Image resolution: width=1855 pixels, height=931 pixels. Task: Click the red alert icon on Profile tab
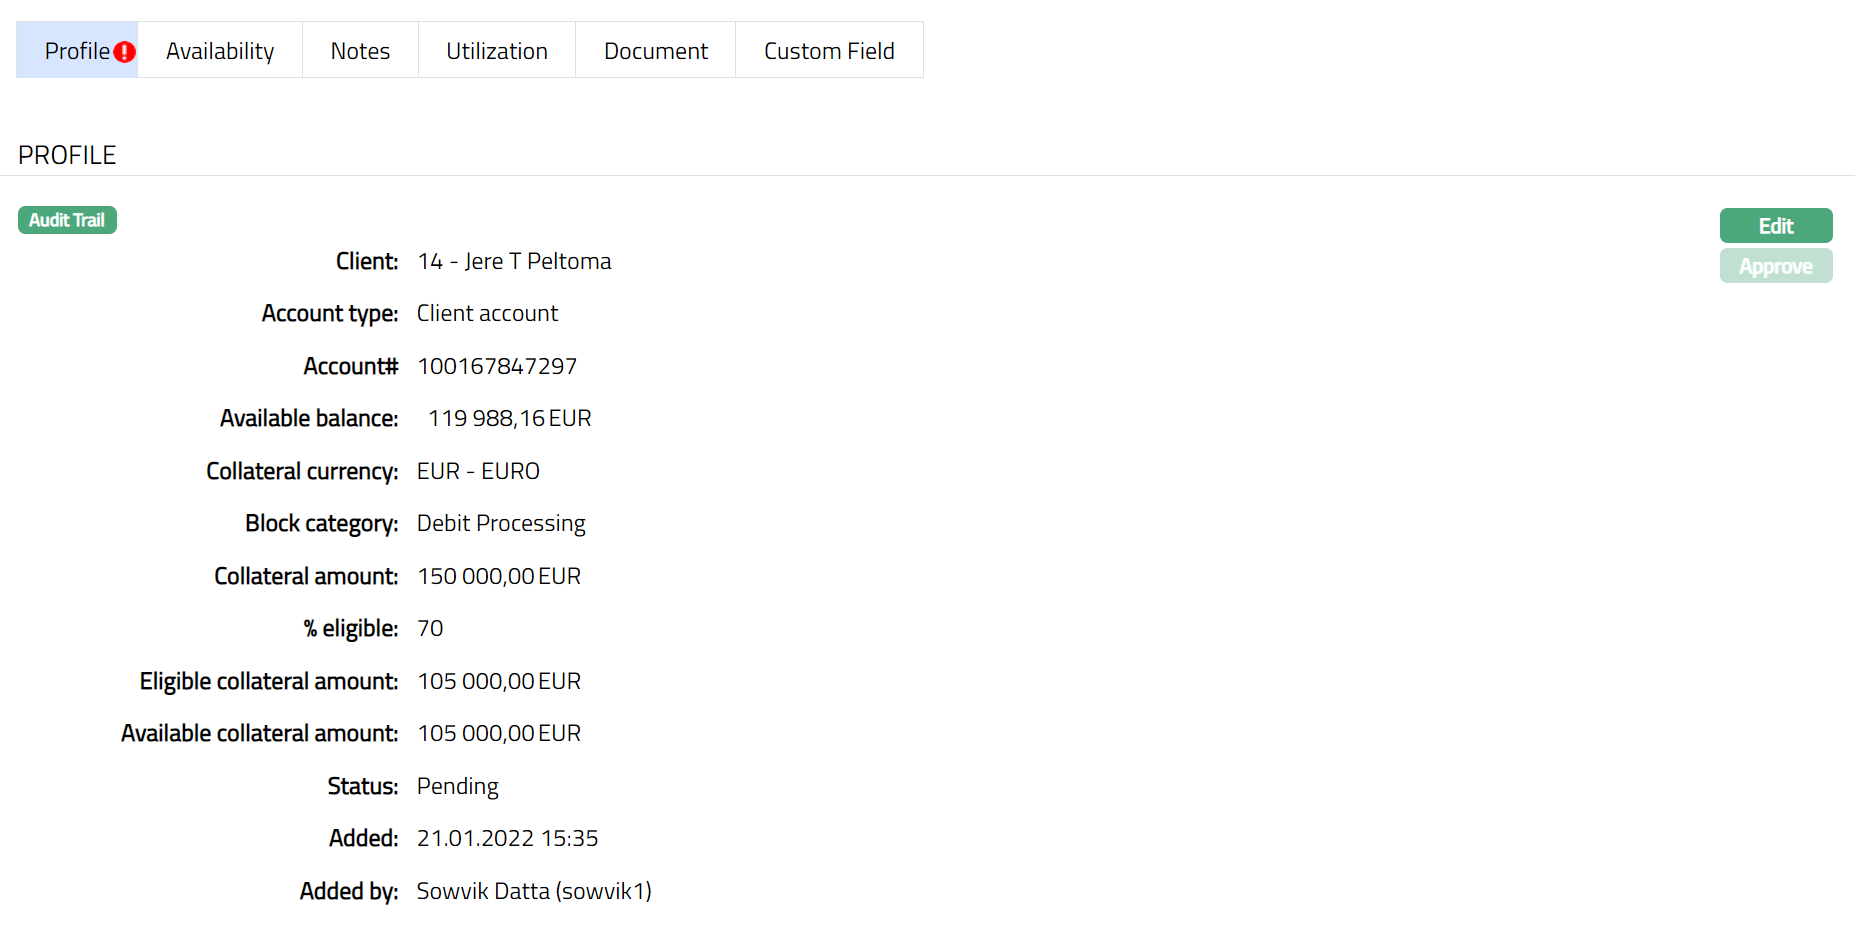pos(124,52)
